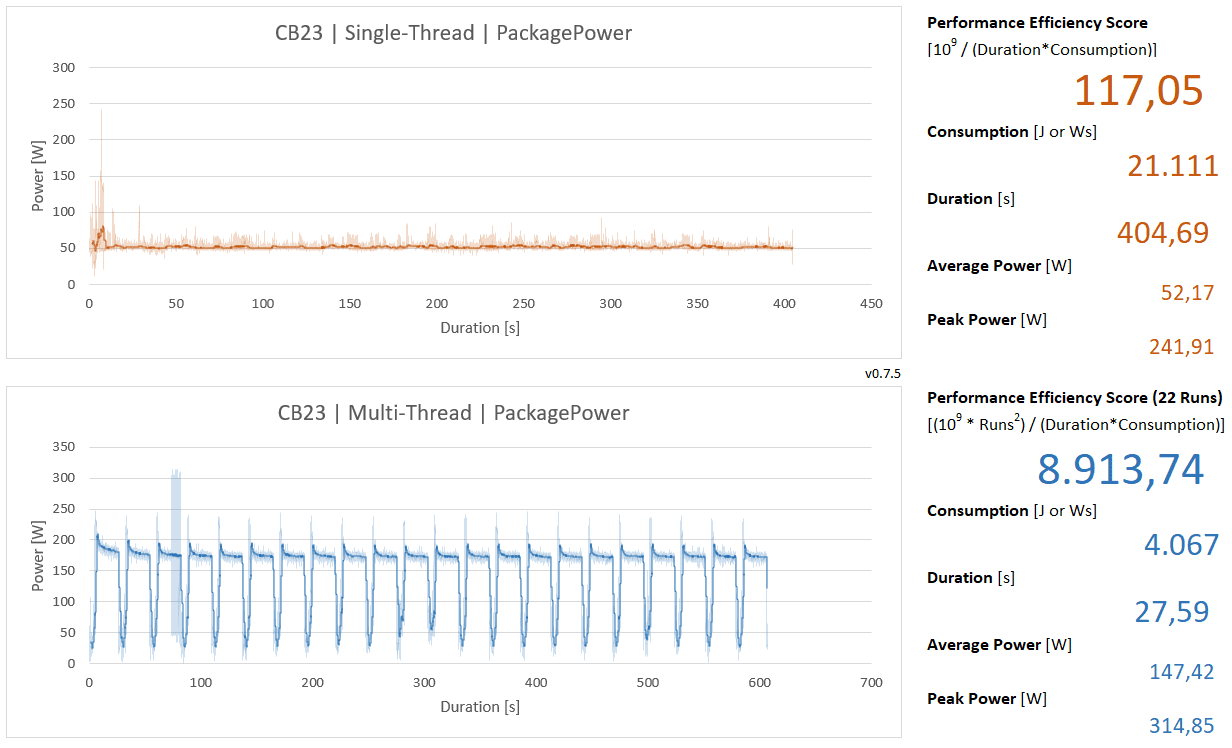Select the single-thread consumption value 21.111

point(1173,166)
